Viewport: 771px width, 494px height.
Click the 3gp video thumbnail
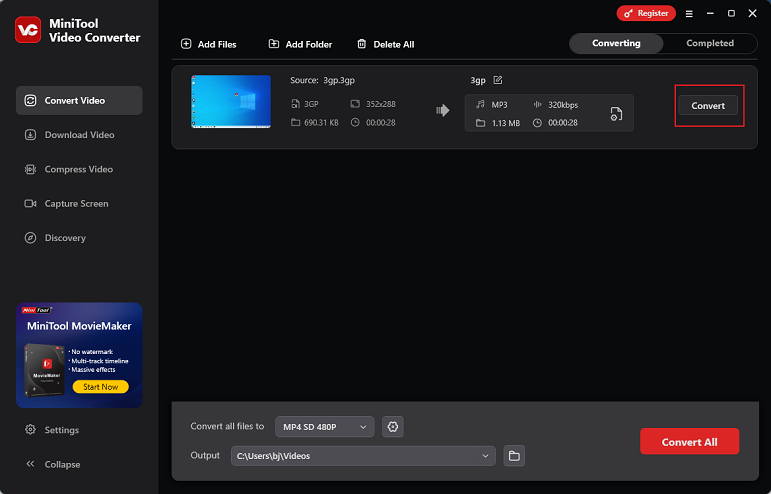coord(231,101)
